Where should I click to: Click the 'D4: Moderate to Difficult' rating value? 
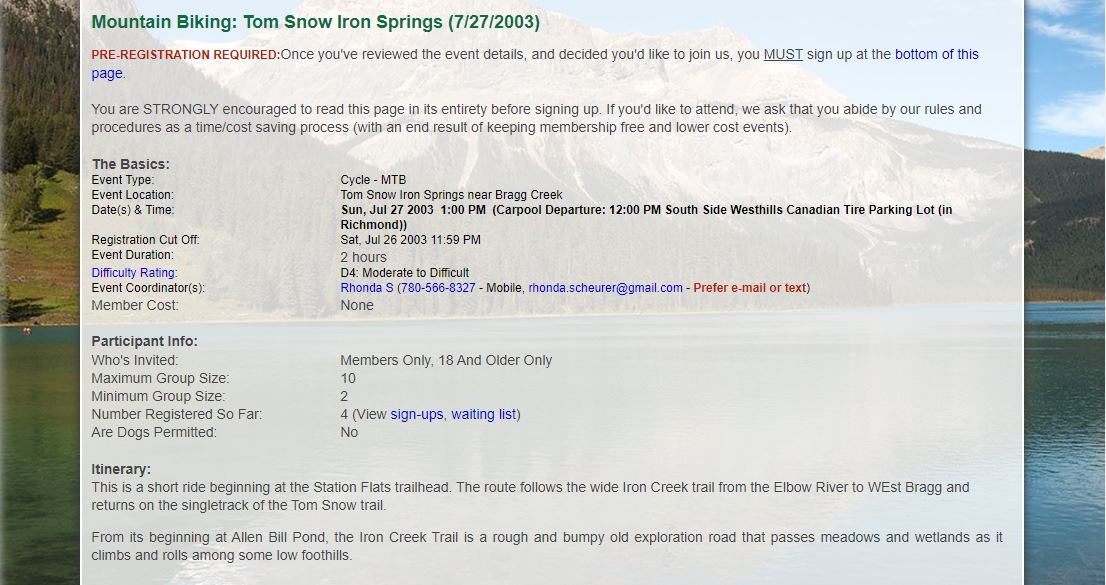tap(405, 273)
